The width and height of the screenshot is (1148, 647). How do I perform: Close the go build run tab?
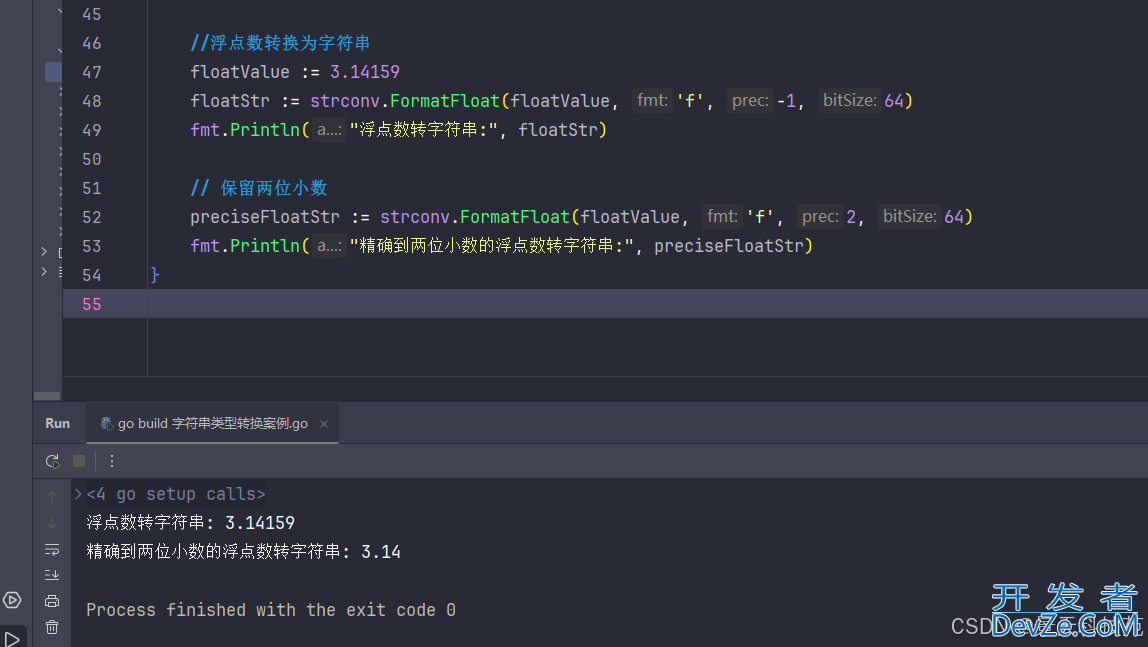324,424
